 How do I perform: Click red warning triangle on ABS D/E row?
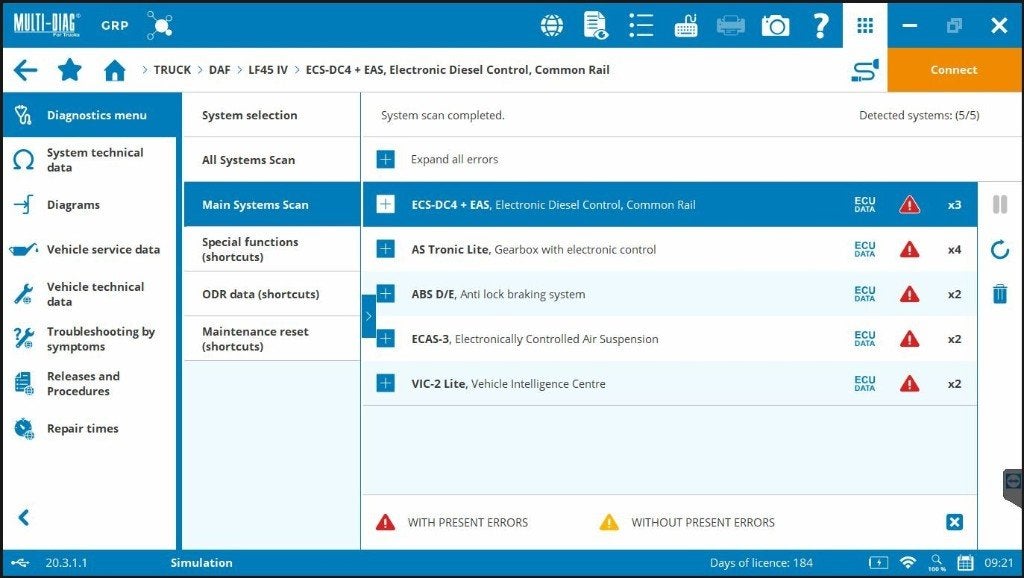click(909, 295)
